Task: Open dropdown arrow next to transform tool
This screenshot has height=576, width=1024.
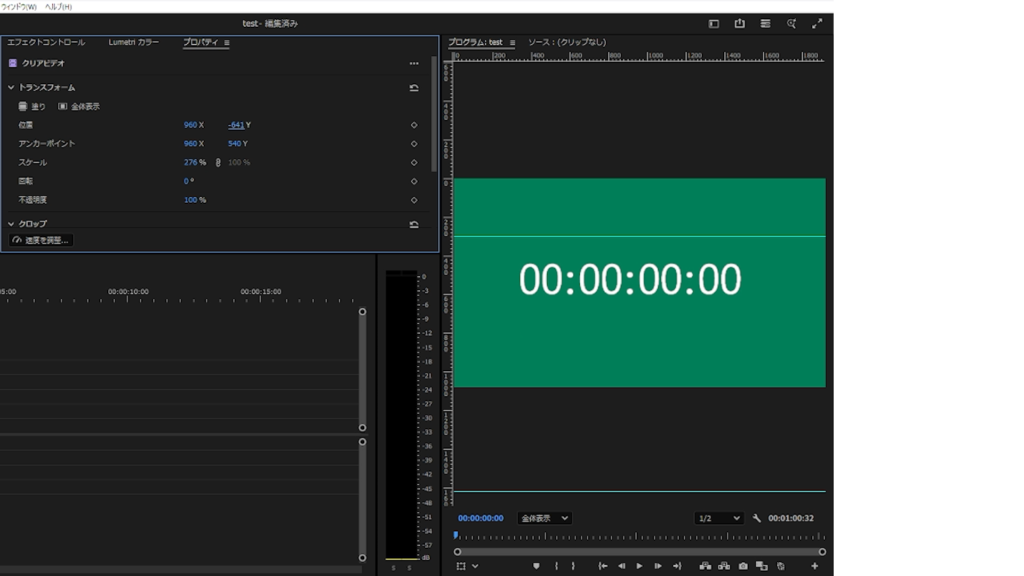Action: coord(475,566)
